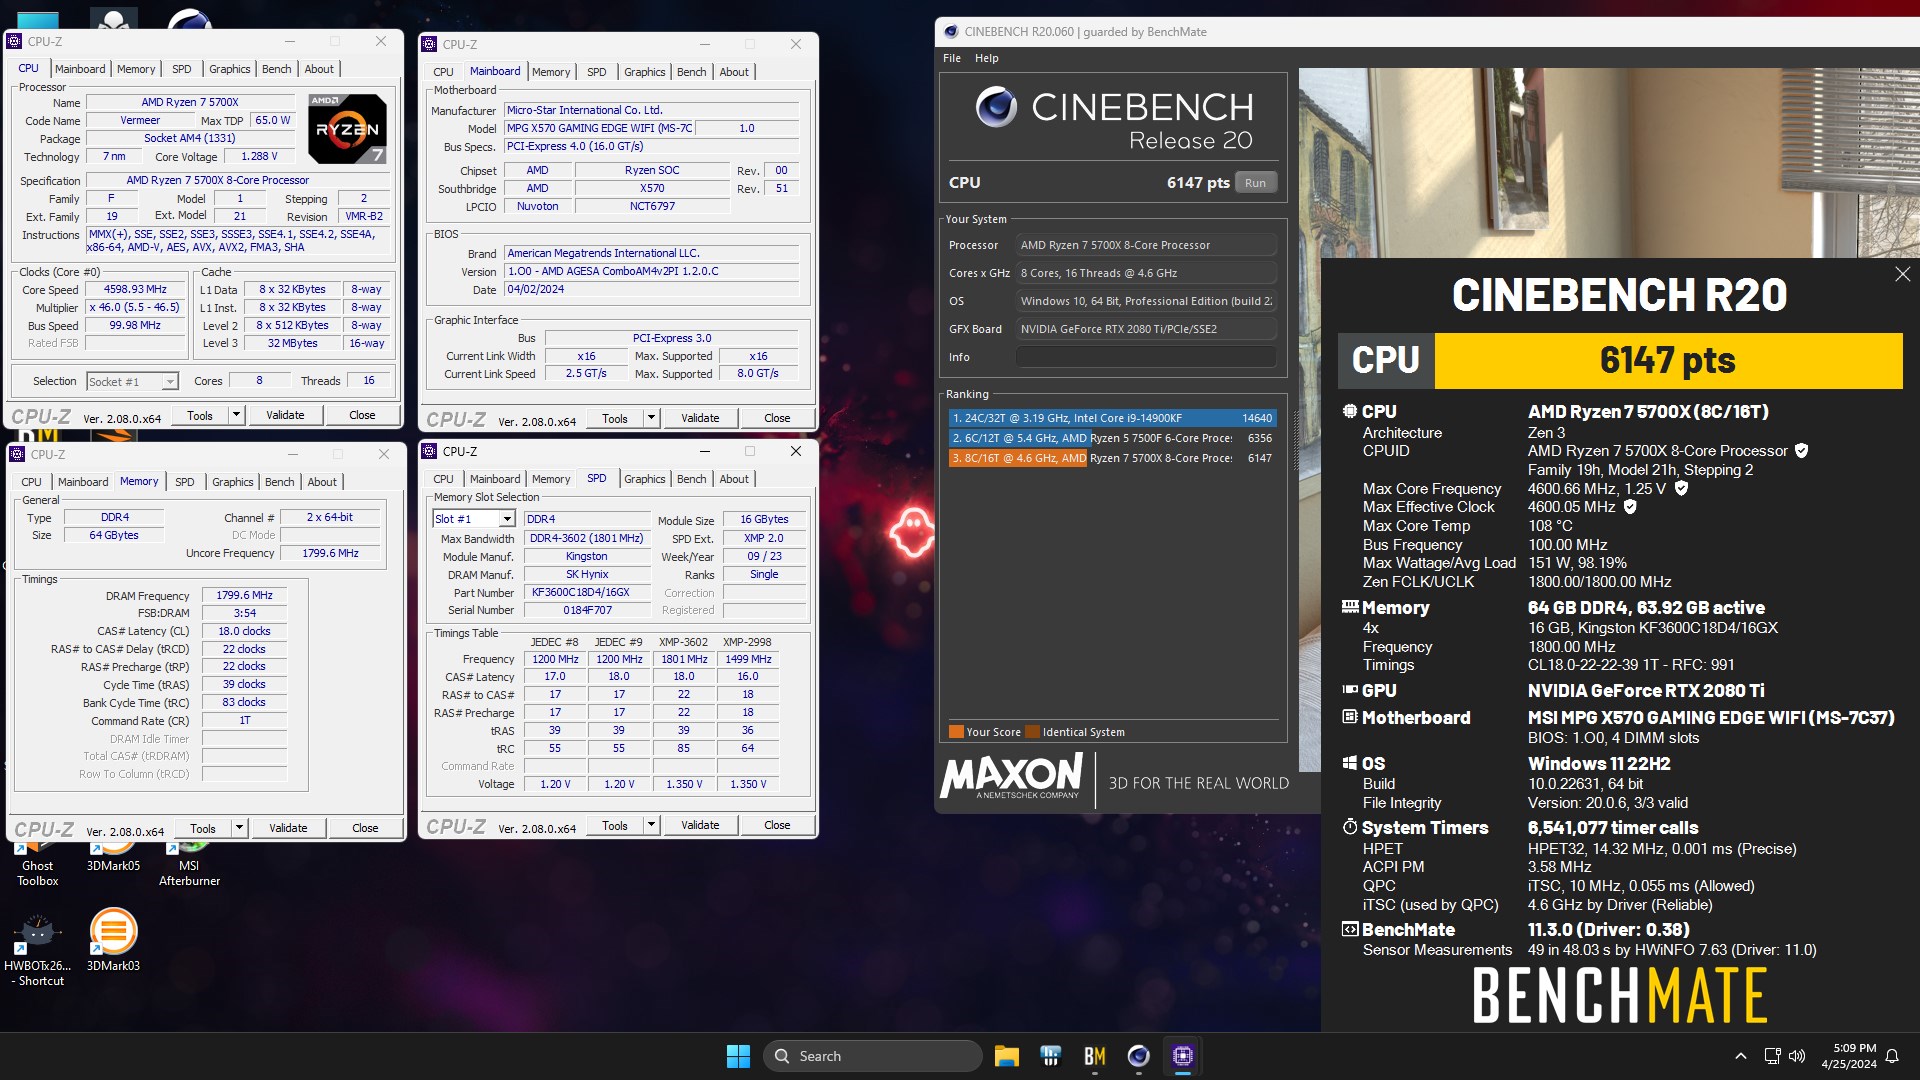Select the Ryzen 5 7500F ranking row
1920x1080 pixels.
[x=1112, y=438]
